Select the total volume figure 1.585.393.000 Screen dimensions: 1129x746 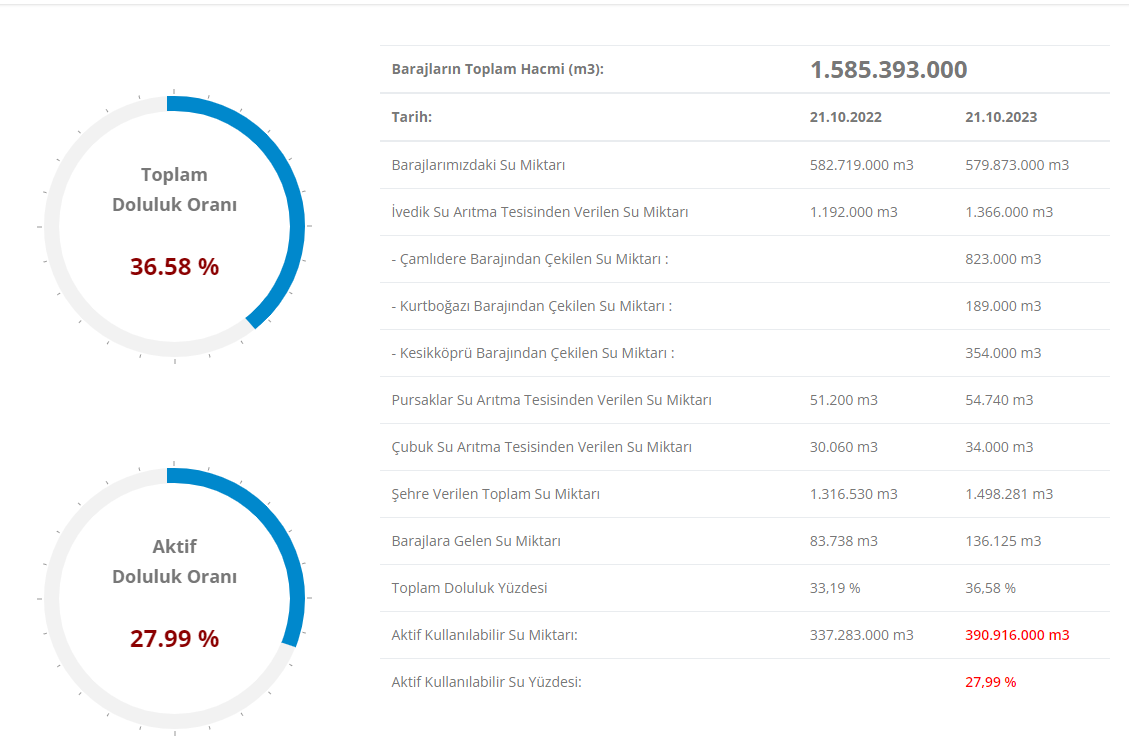888,70
